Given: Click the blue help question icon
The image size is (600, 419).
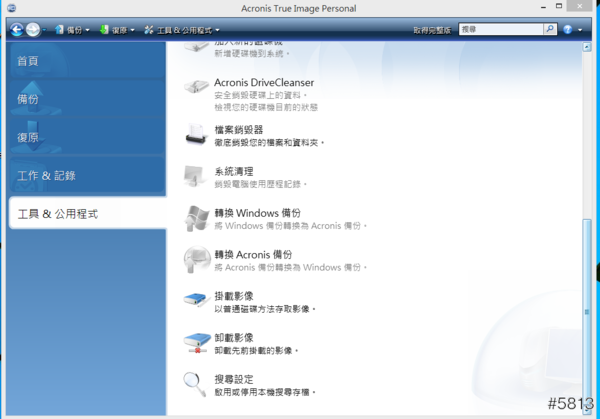Looking at the screenshot, I should (567, 29).
